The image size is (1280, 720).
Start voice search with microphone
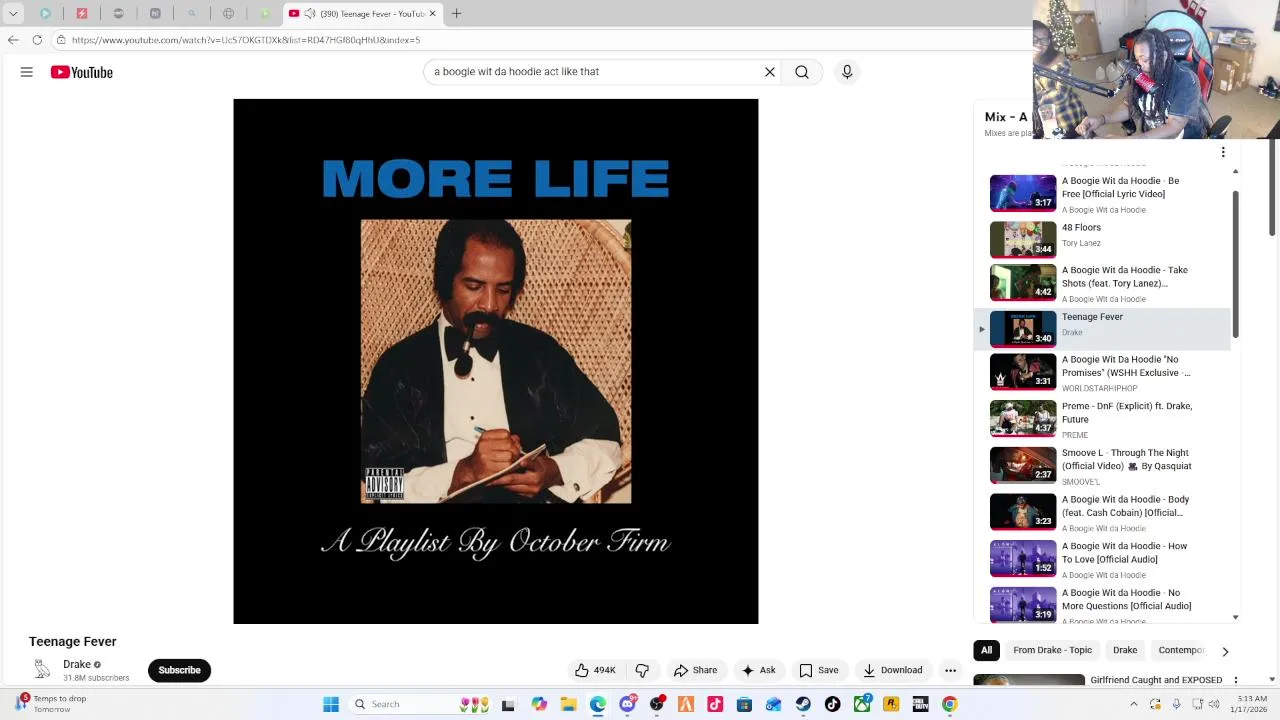click(847, 72)
